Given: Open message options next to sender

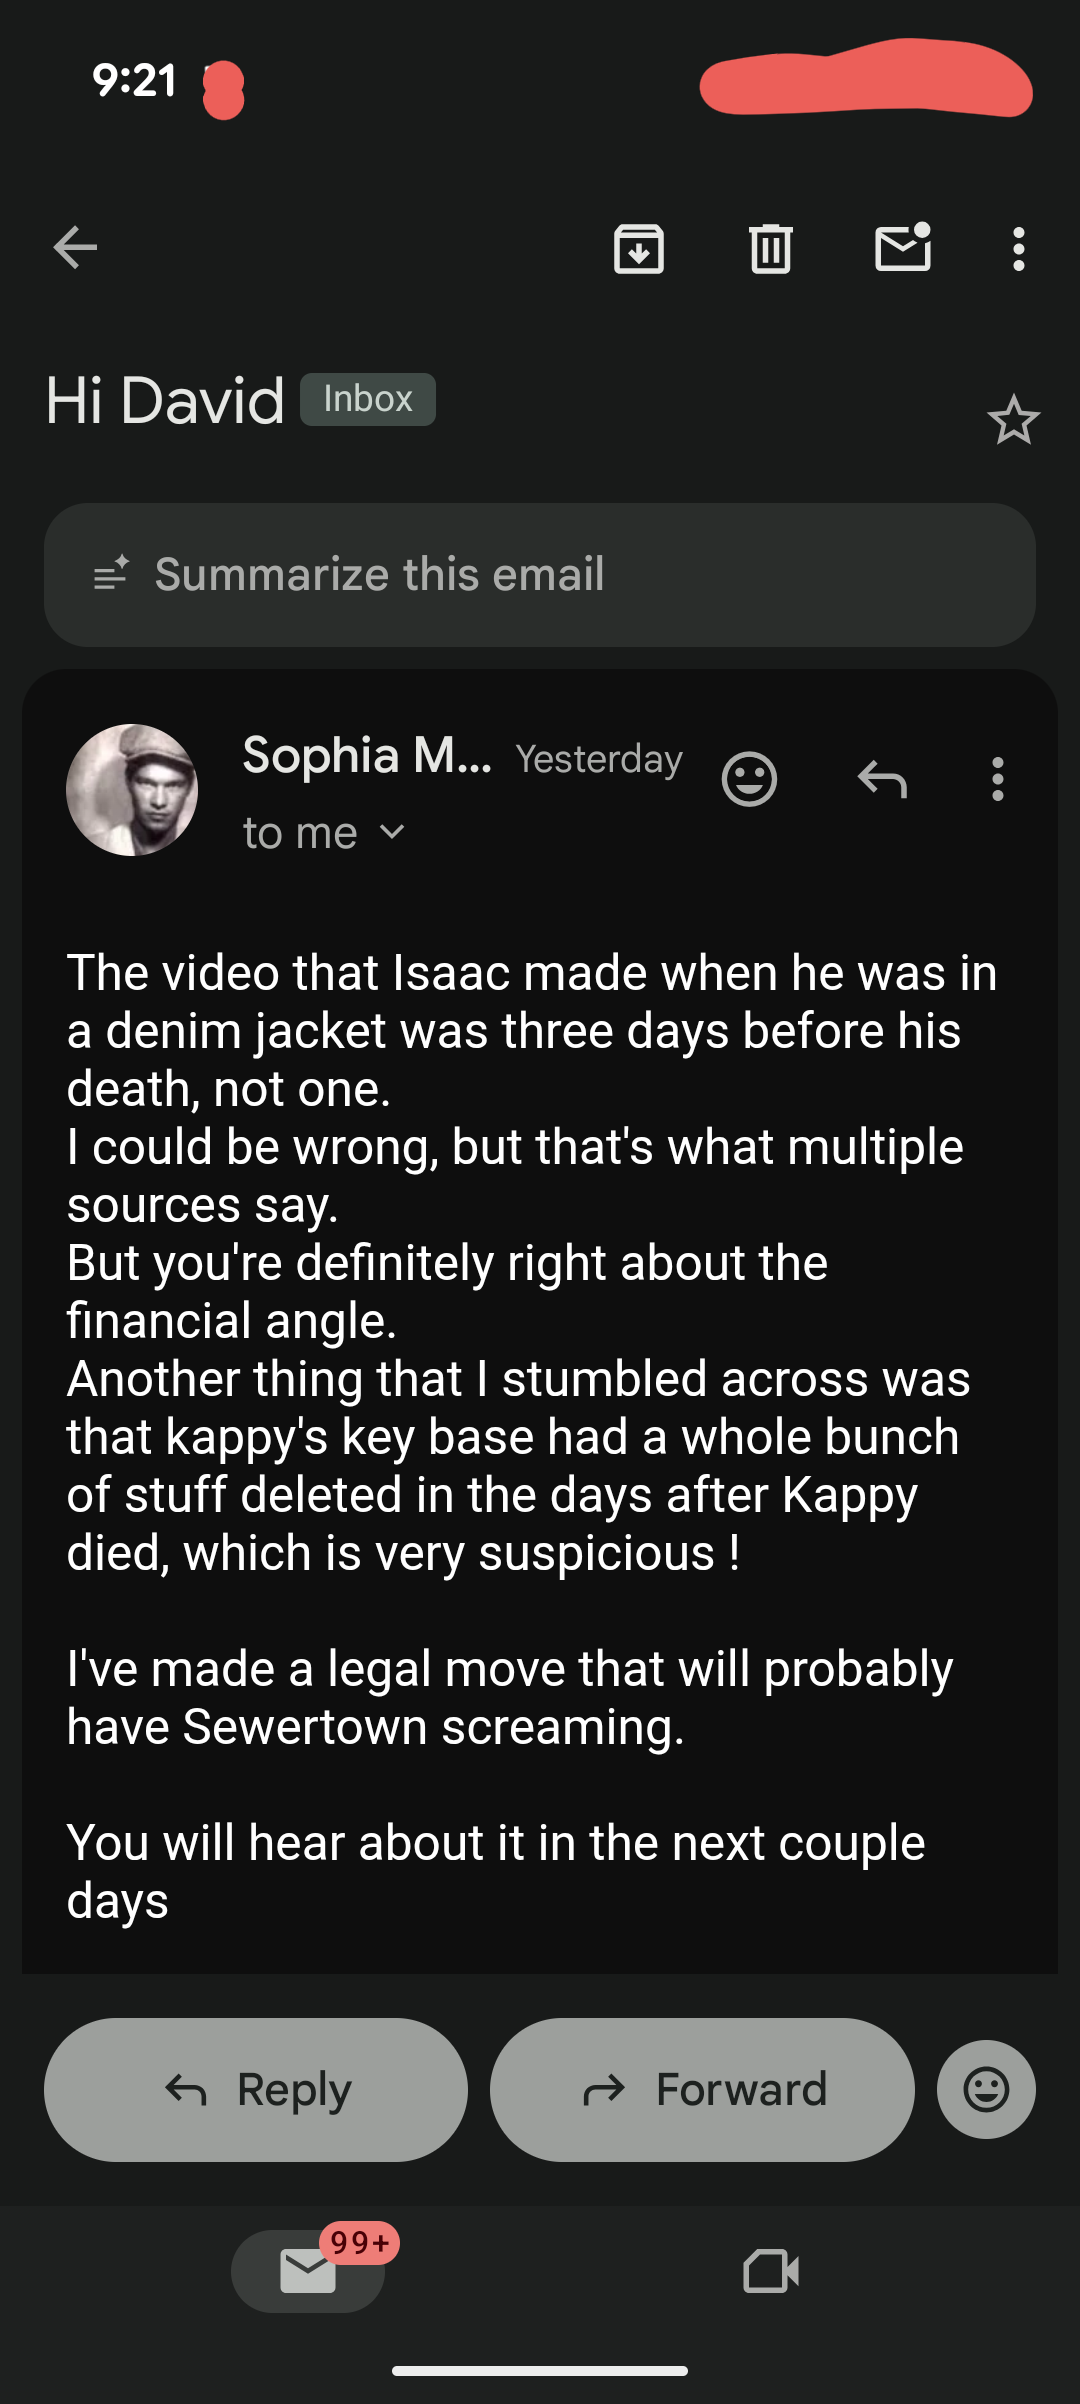Looking at the screenshot, I should pyautogui.click(x=997, y=779).
